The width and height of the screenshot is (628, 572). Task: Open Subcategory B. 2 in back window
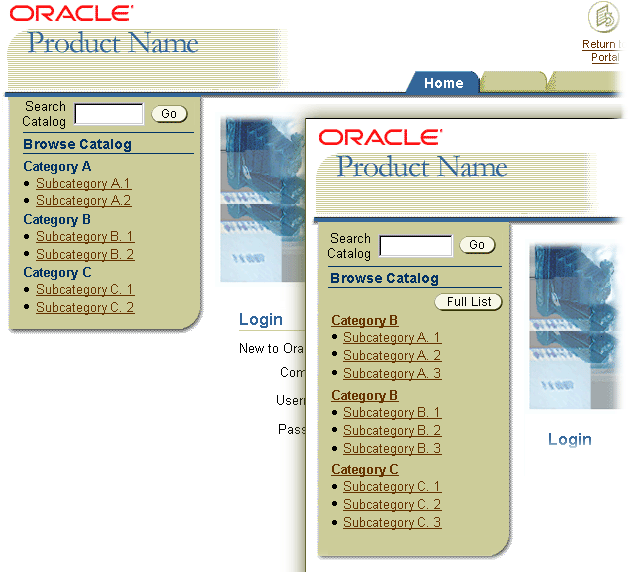[x=85, y=254]
